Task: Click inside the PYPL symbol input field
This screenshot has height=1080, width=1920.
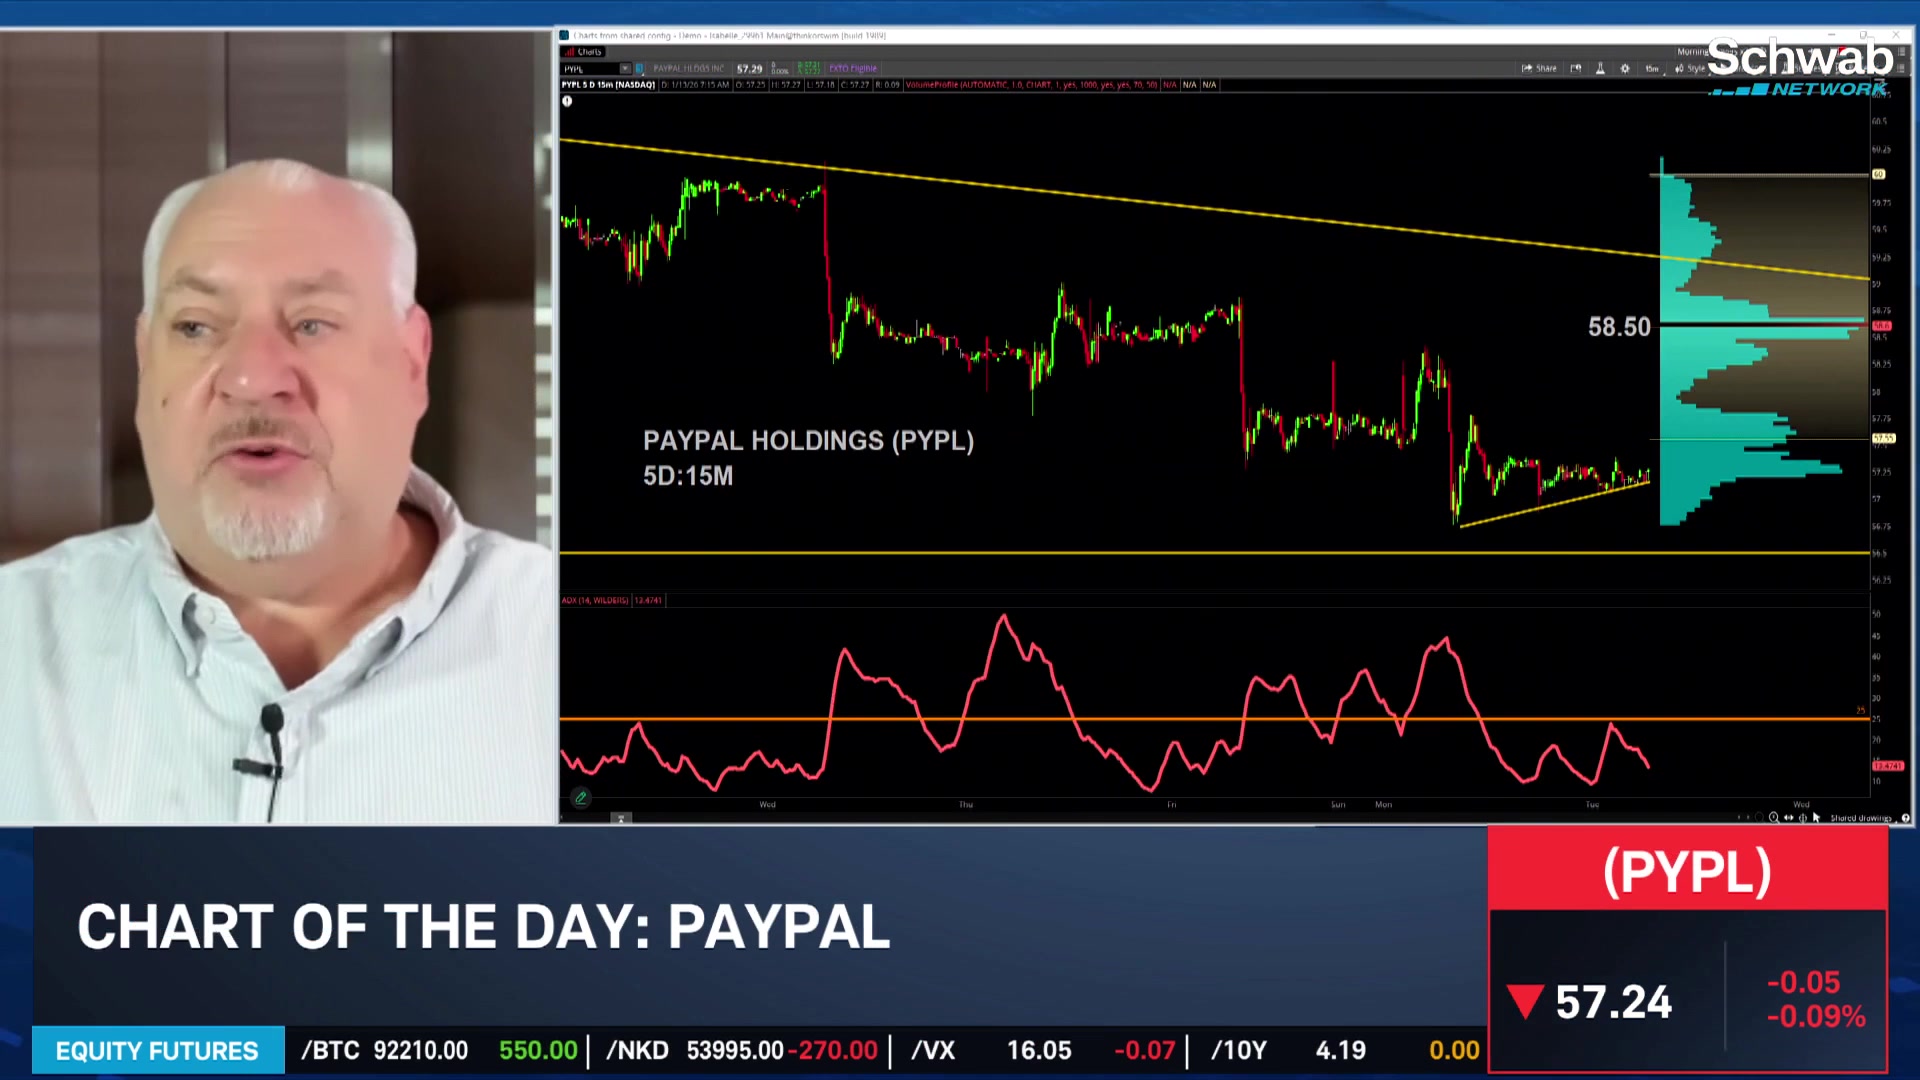Action: coord(588,68)
